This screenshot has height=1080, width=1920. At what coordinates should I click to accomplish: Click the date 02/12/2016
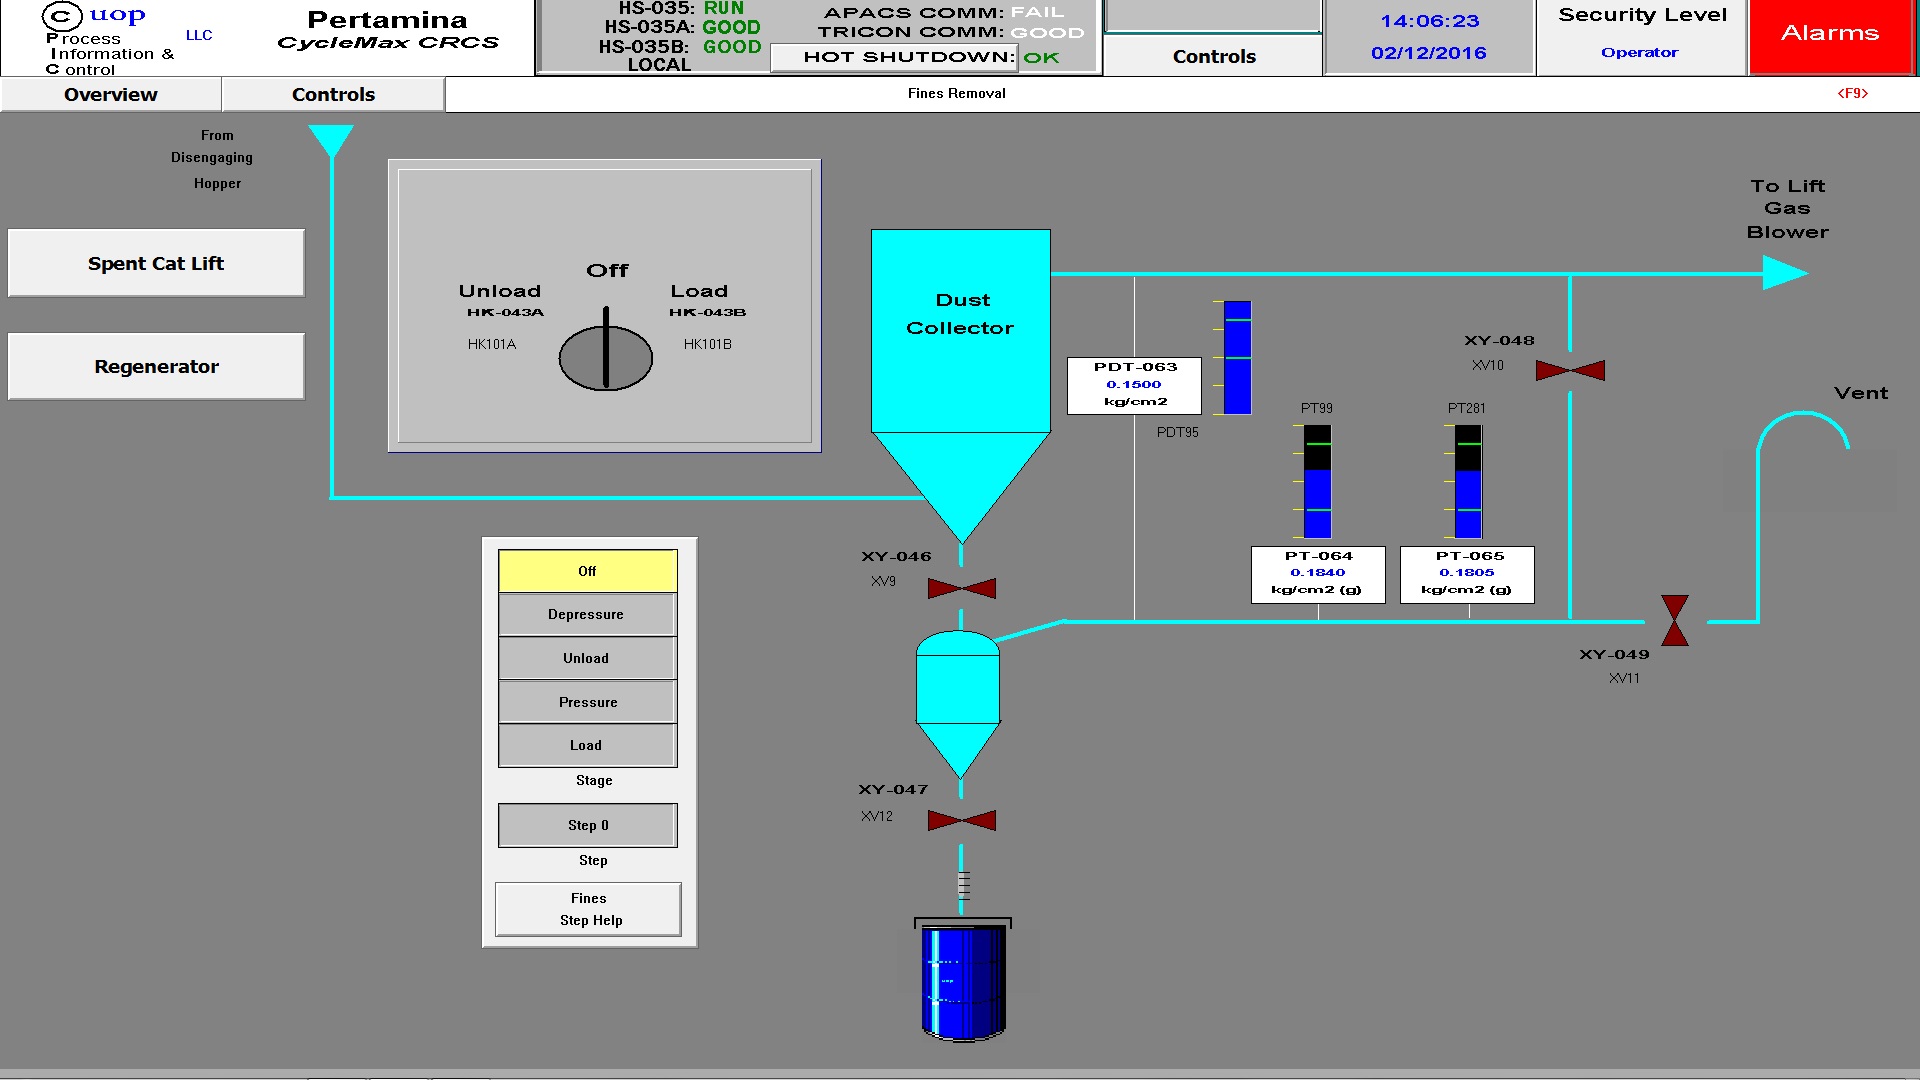coord(1429,53)
